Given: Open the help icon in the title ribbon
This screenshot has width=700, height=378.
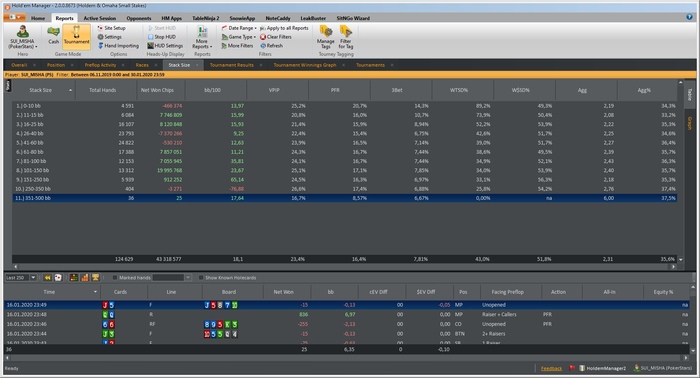Looking at the screenshot, I should 689,17.
